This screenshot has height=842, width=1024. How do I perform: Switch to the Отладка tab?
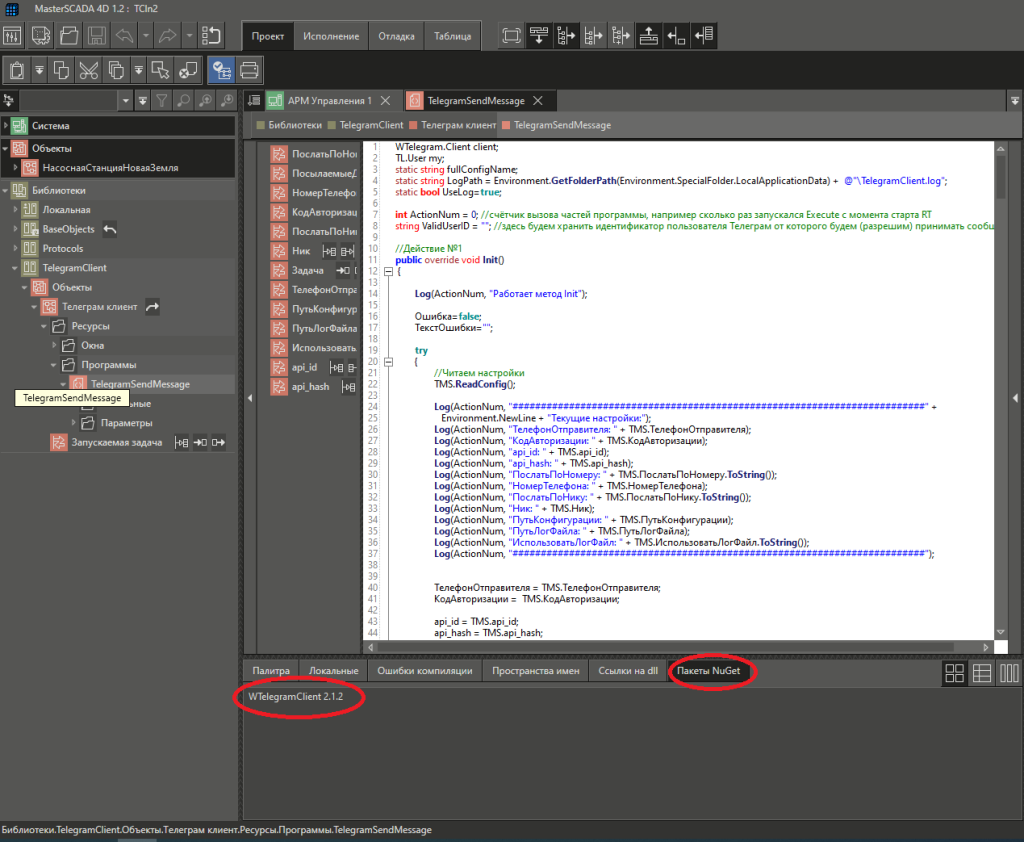pyautogui.click(x=397, y=36)
